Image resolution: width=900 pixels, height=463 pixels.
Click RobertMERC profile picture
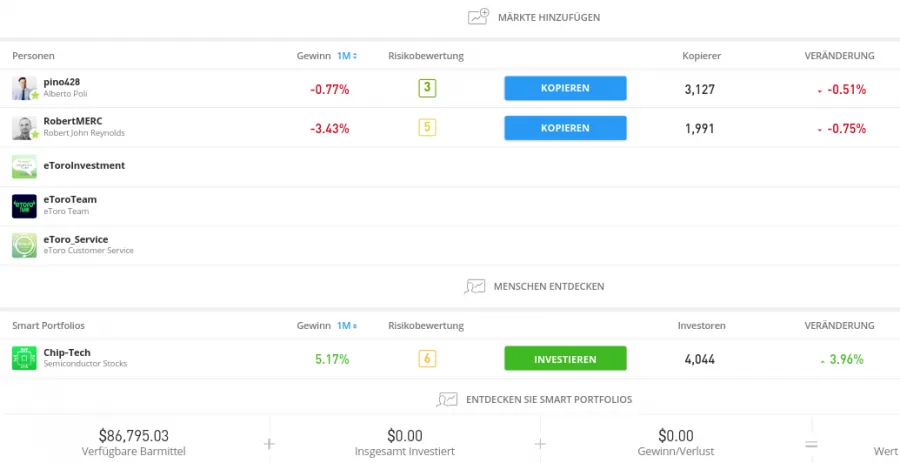coord(24,128)
